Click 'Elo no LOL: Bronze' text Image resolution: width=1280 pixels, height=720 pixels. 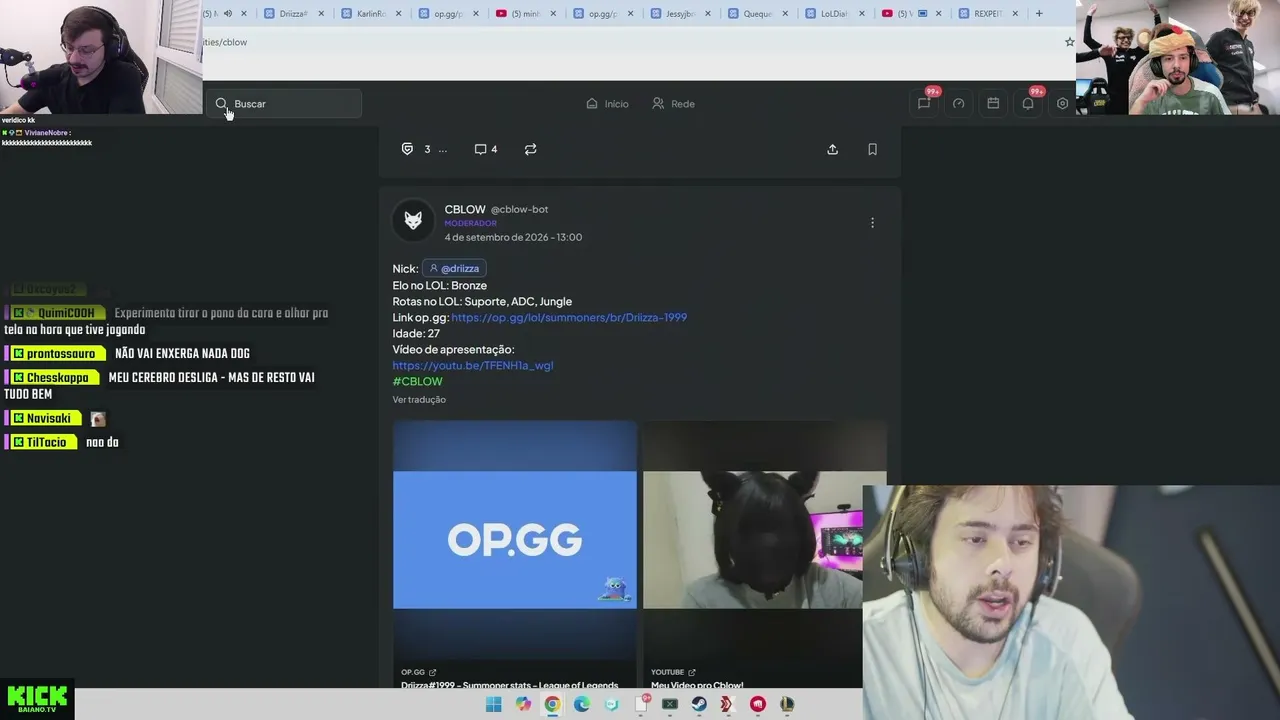coord(439,285)
